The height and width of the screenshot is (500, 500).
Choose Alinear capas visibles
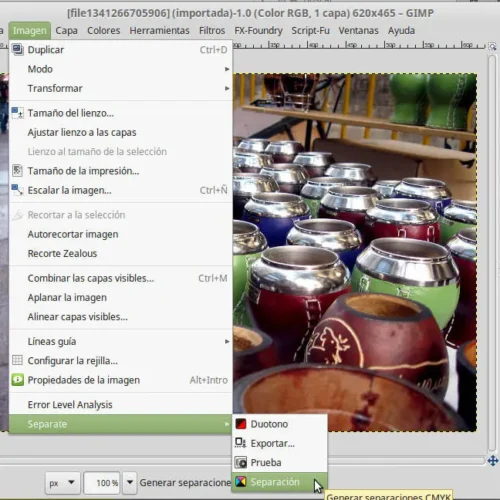coord(120,317)
